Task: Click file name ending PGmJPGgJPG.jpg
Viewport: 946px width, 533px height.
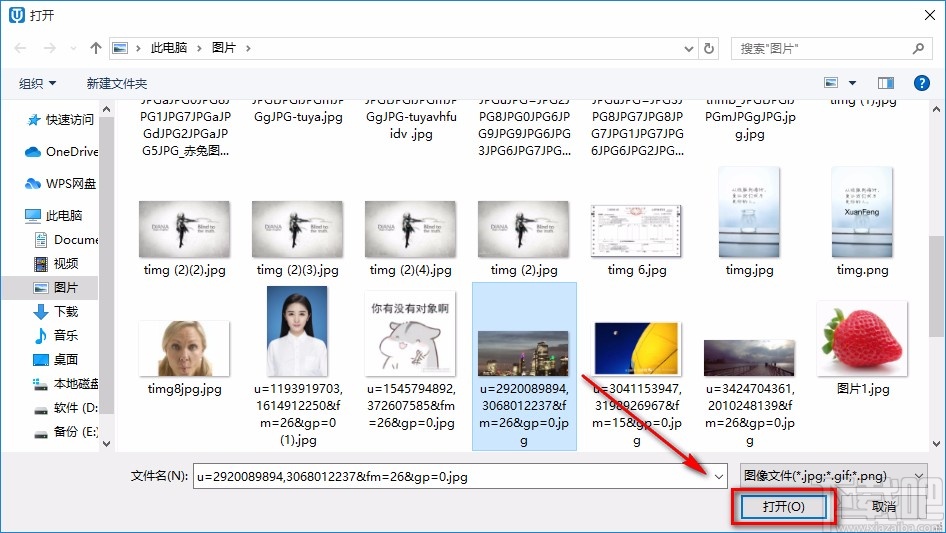Action: point(750,125)
